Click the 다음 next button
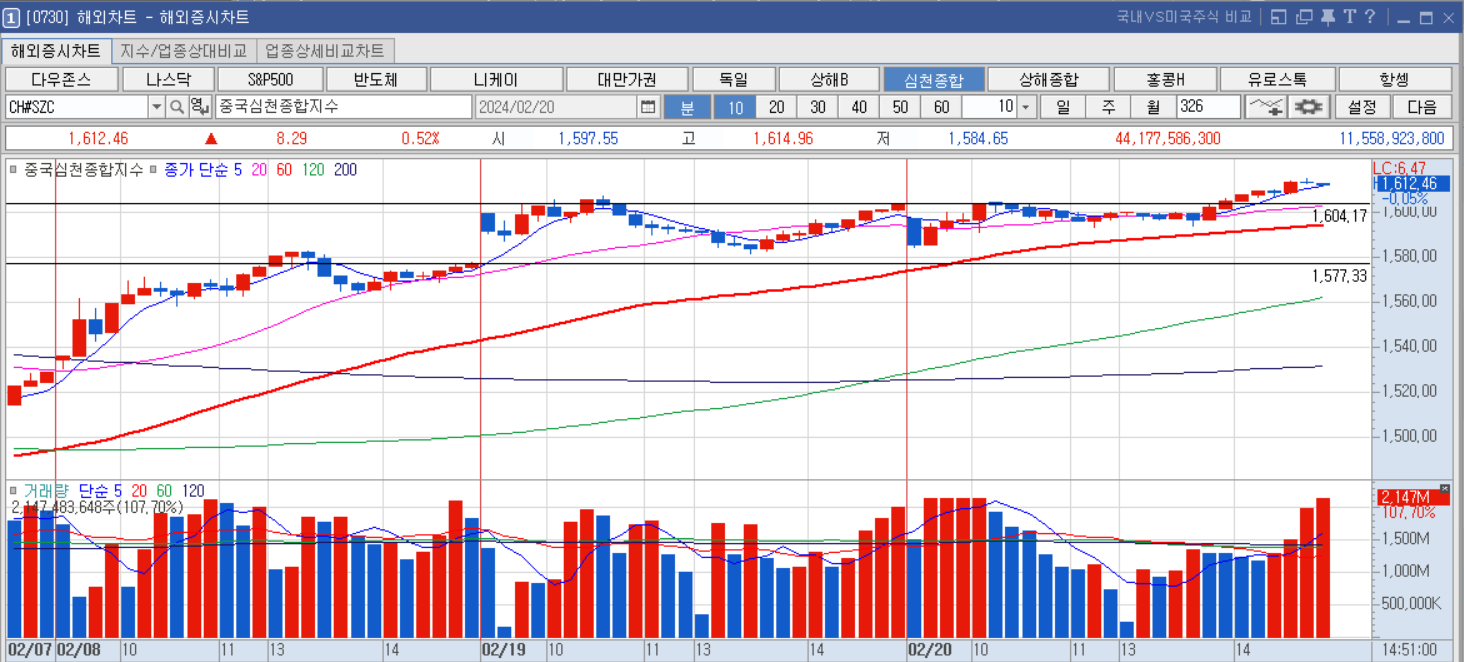This screenshot has width=1464, height=662. pos(1421,107)
